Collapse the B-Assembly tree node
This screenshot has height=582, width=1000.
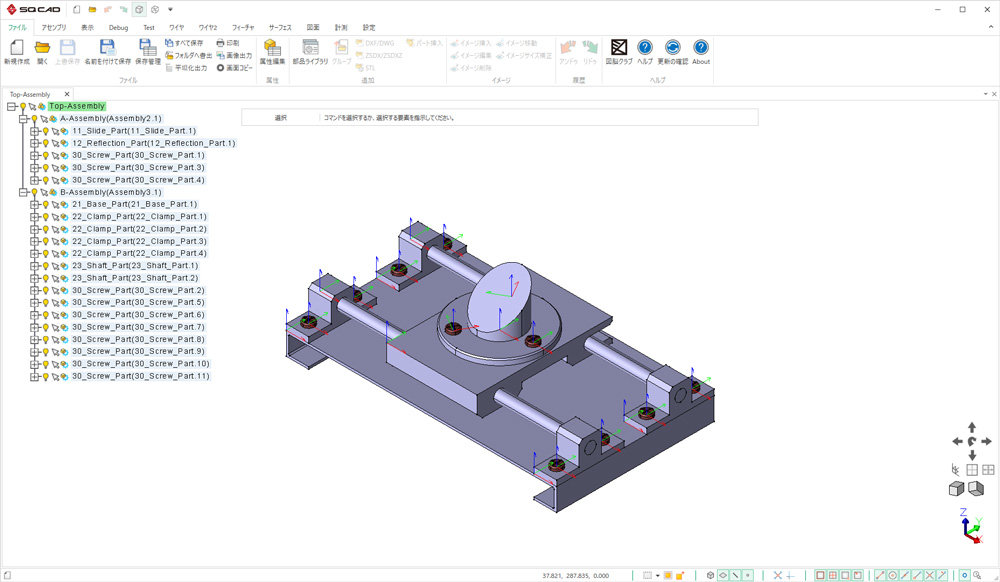pos(22,192)
